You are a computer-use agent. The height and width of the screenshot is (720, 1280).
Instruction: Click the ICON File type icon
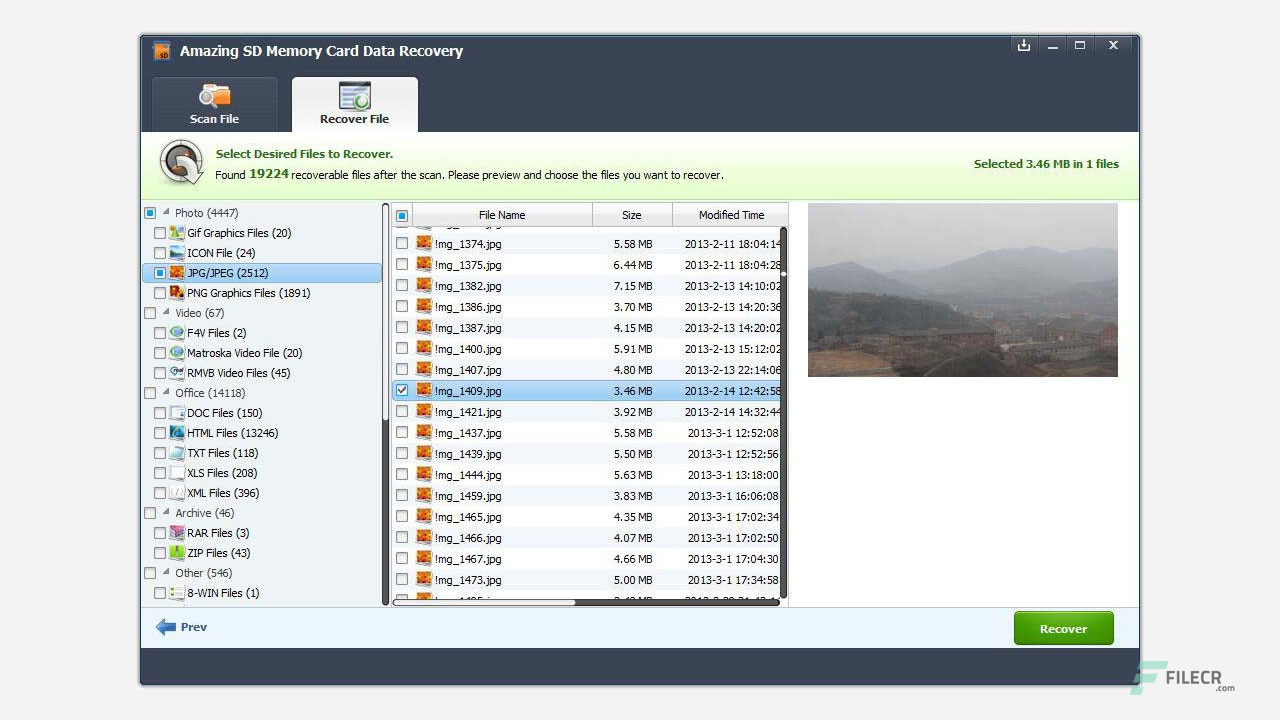[x=177, y=253]
